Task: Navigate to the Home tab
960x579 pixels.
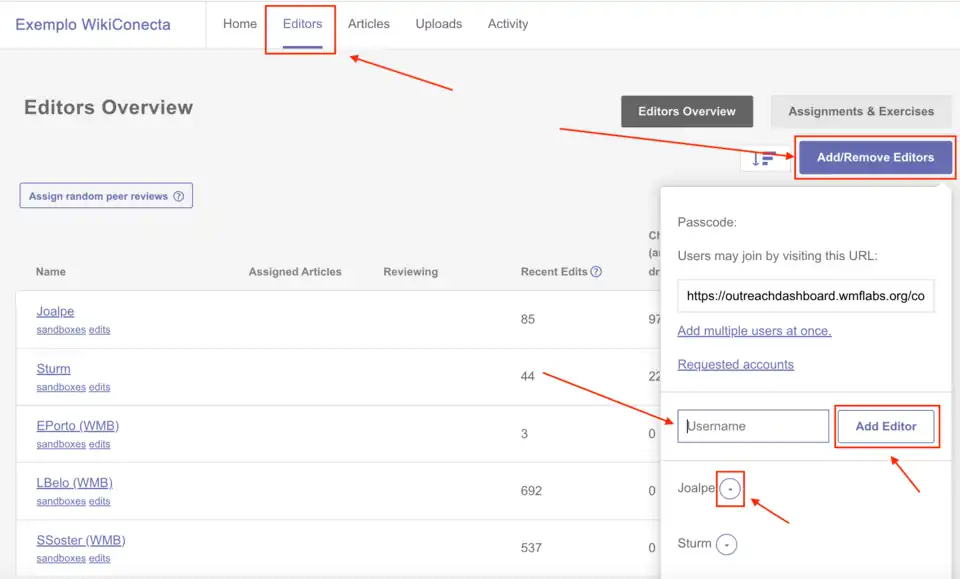Action: (x=240, y=24)
